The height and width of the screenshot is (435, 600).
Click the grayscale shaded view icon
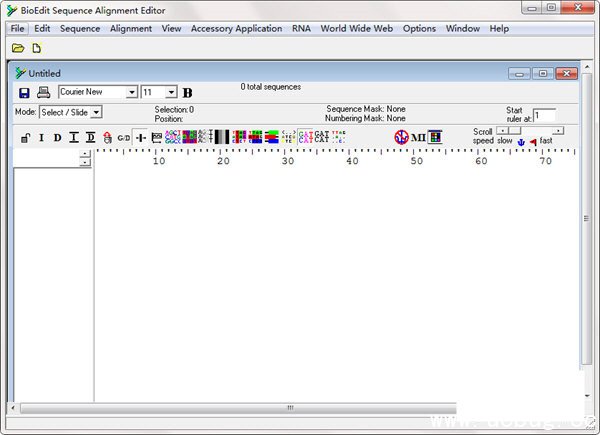(222, 137)
